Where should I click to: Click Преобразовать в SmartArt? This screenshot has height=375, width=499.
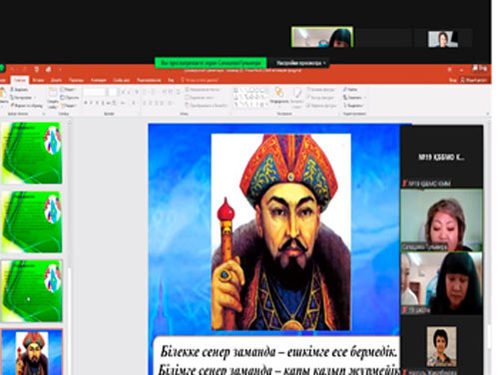[206, 105]
